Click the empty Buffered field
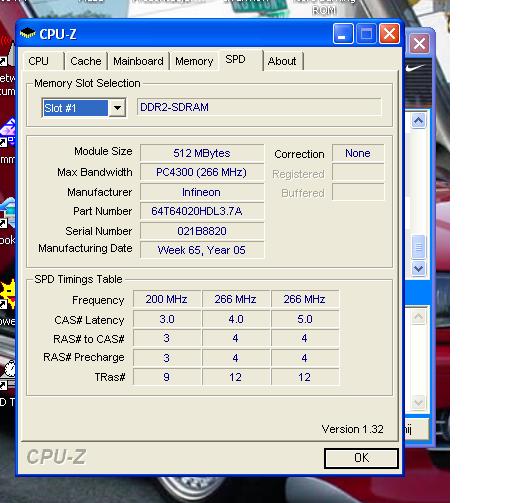This screenshot has height=503, width=512. pyautogui.click(x=358, y=192)
